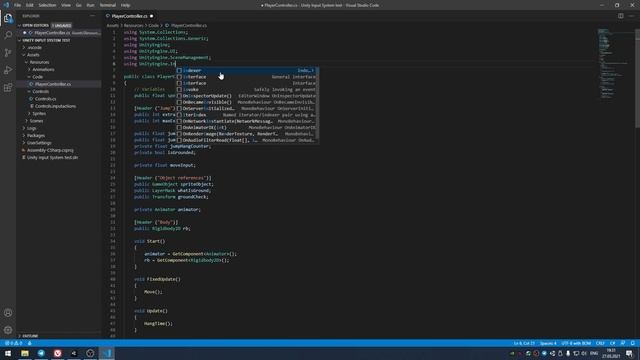The image size is (640, 360).
Task: Click the Visual Studio Code logo
Action: 6,5
